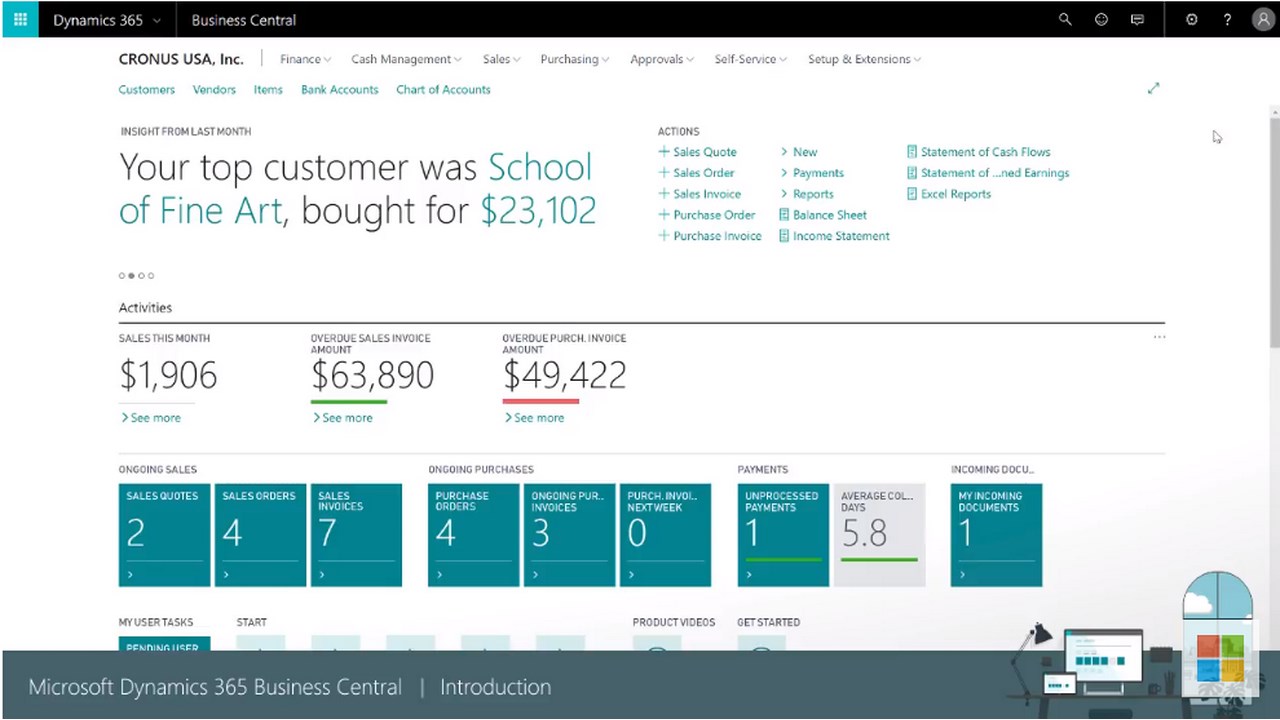Click the plus icon beside Sales Quote
Image resolution: width=1280 pixels, height=720 pixels.
click(663, 152)
